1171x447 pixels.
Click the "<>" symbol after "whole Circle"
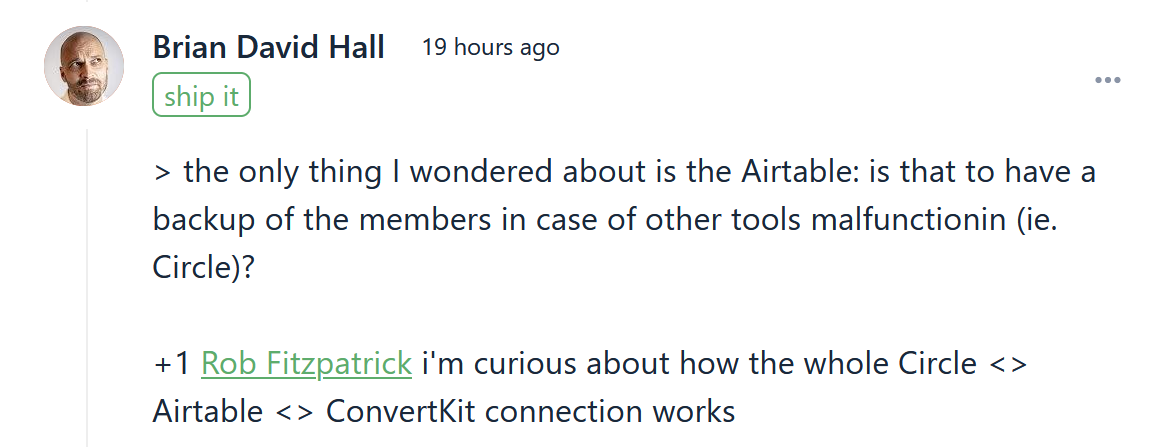click(1006, 363)
